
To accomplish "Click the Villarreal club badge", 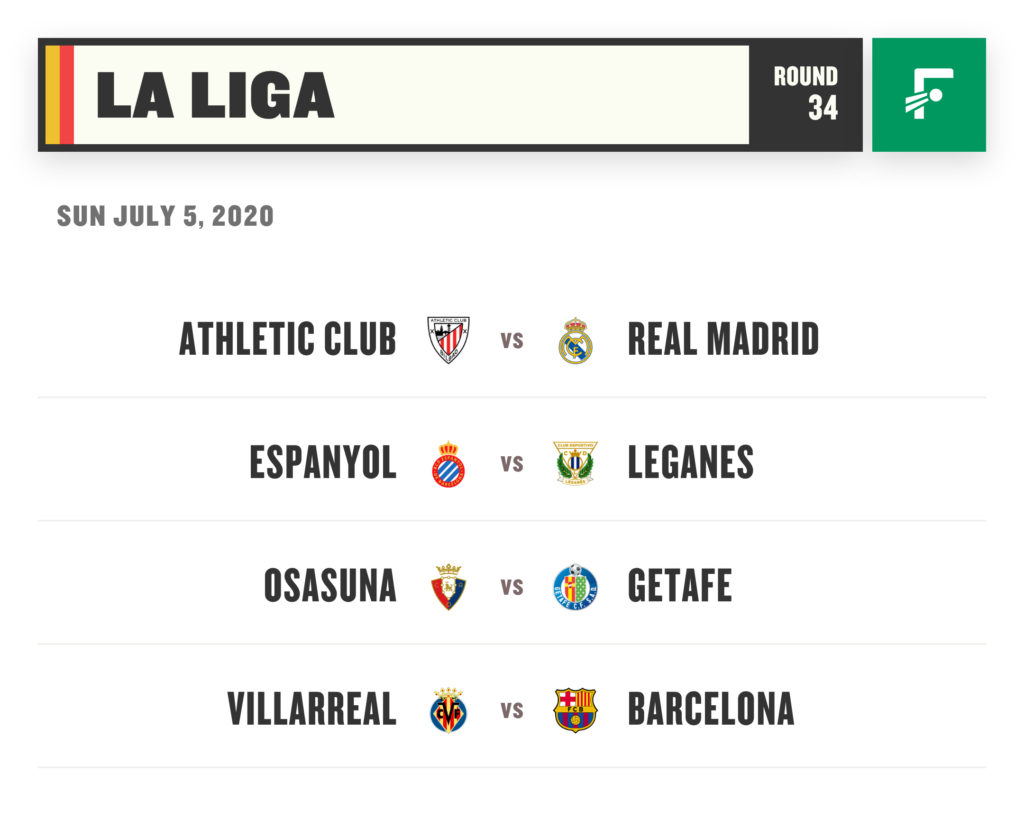I will 449,709.
